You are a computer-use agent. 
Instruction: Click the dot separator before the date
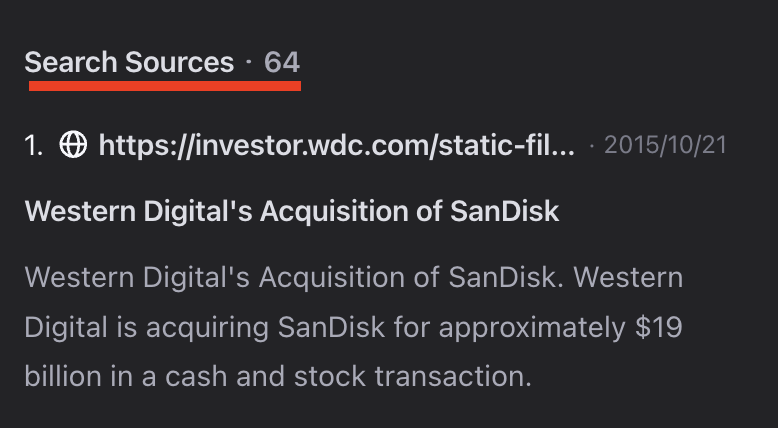[x=592, y=146]
